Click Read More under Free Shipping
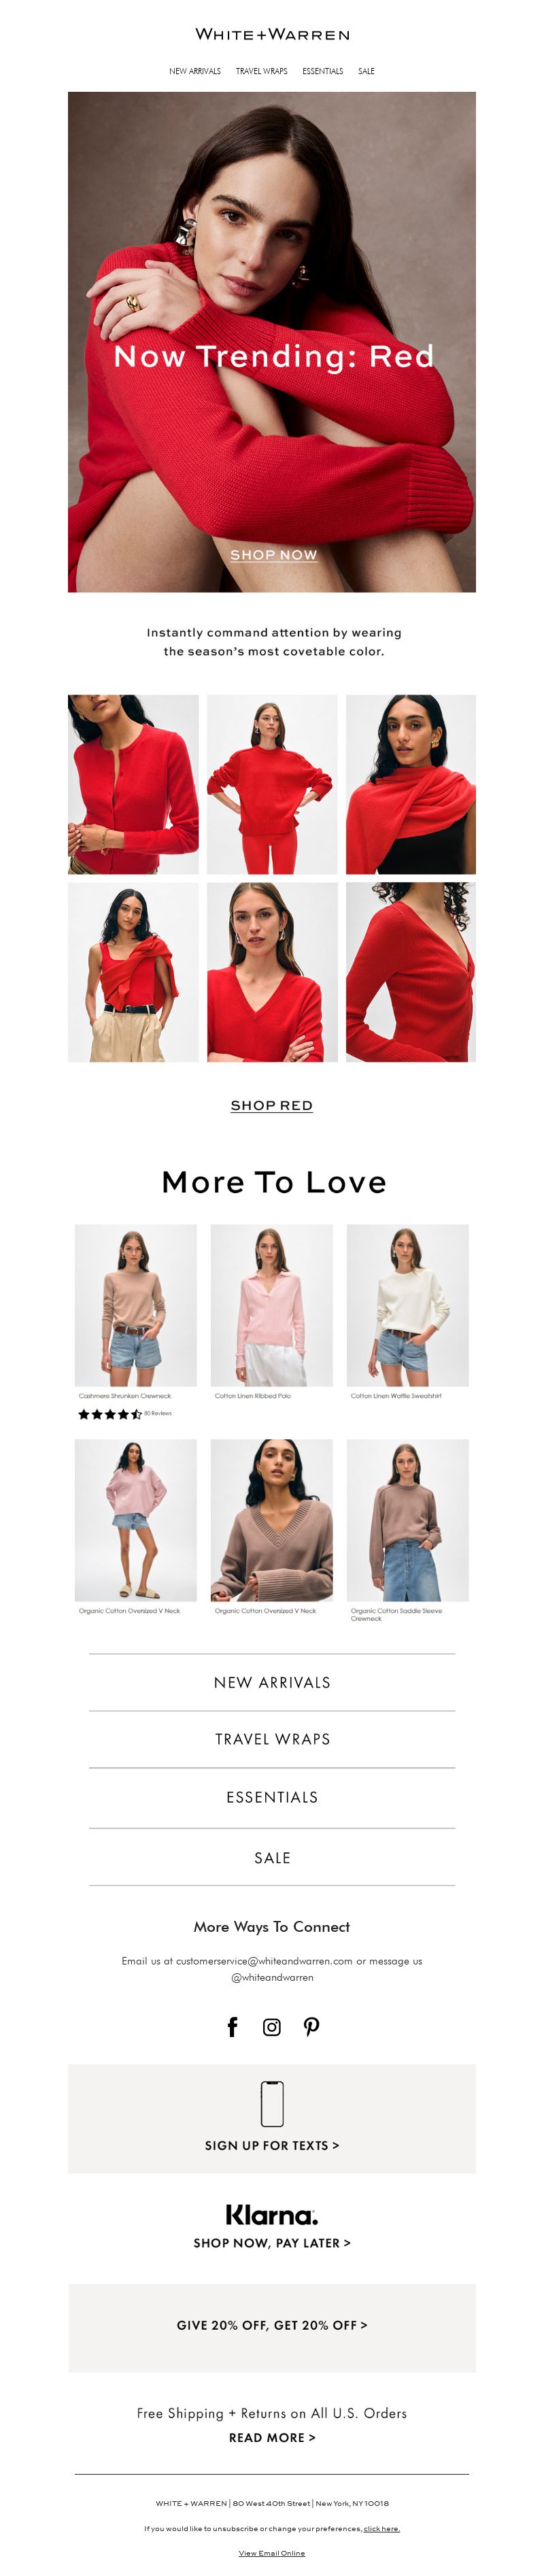The width and height of the screenshot is (544, 2576). point(272,2437)
